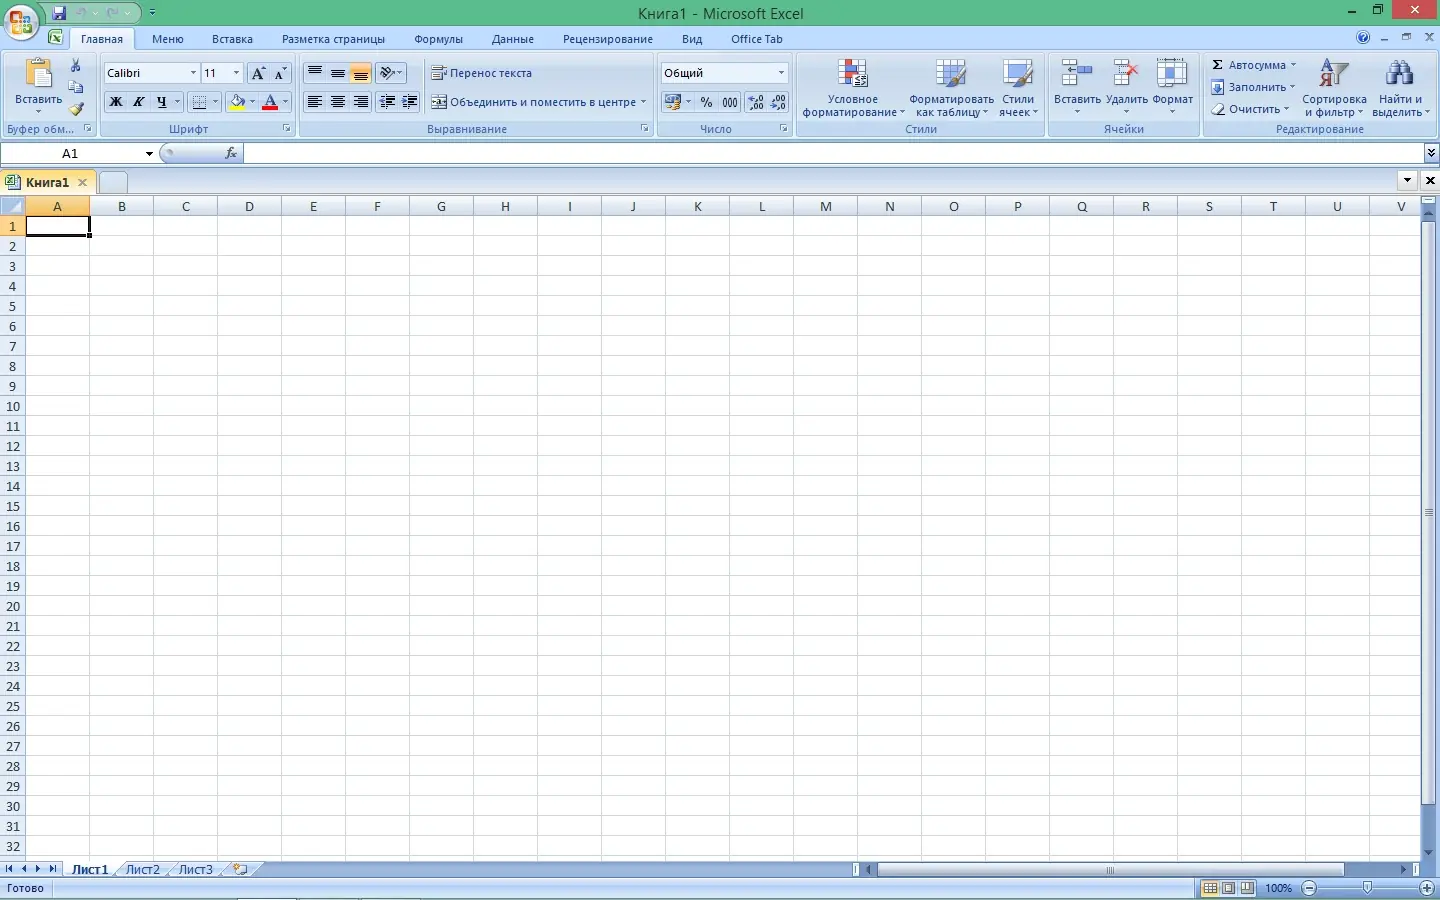Insert a new worksheet tab icon
Image resolution: width=1440 pixels, height=900 pixels.
240,869
